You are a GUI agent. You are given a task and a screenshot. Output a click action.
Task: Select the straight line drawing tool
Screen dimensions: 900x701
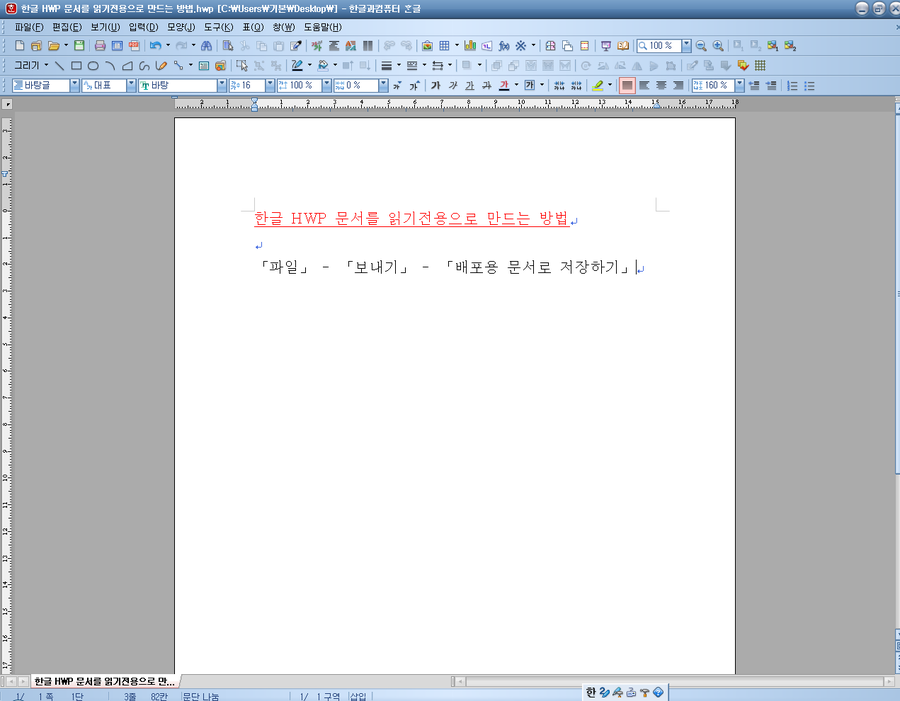[x=59, y=66]
